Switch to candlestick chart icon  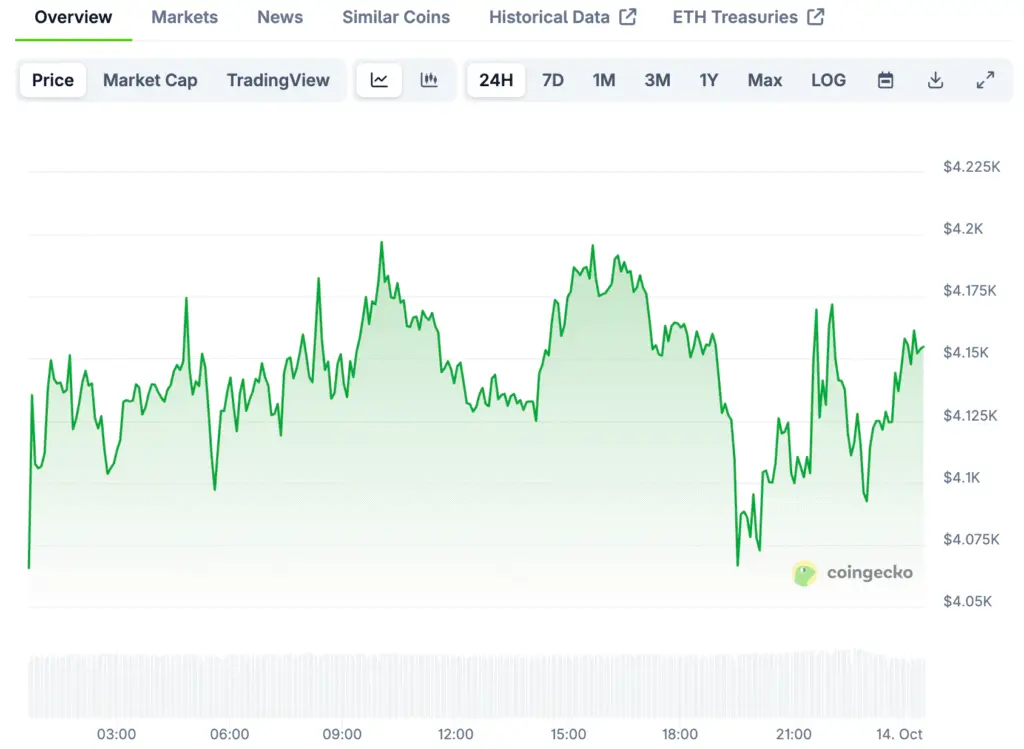tap(429, 80)
